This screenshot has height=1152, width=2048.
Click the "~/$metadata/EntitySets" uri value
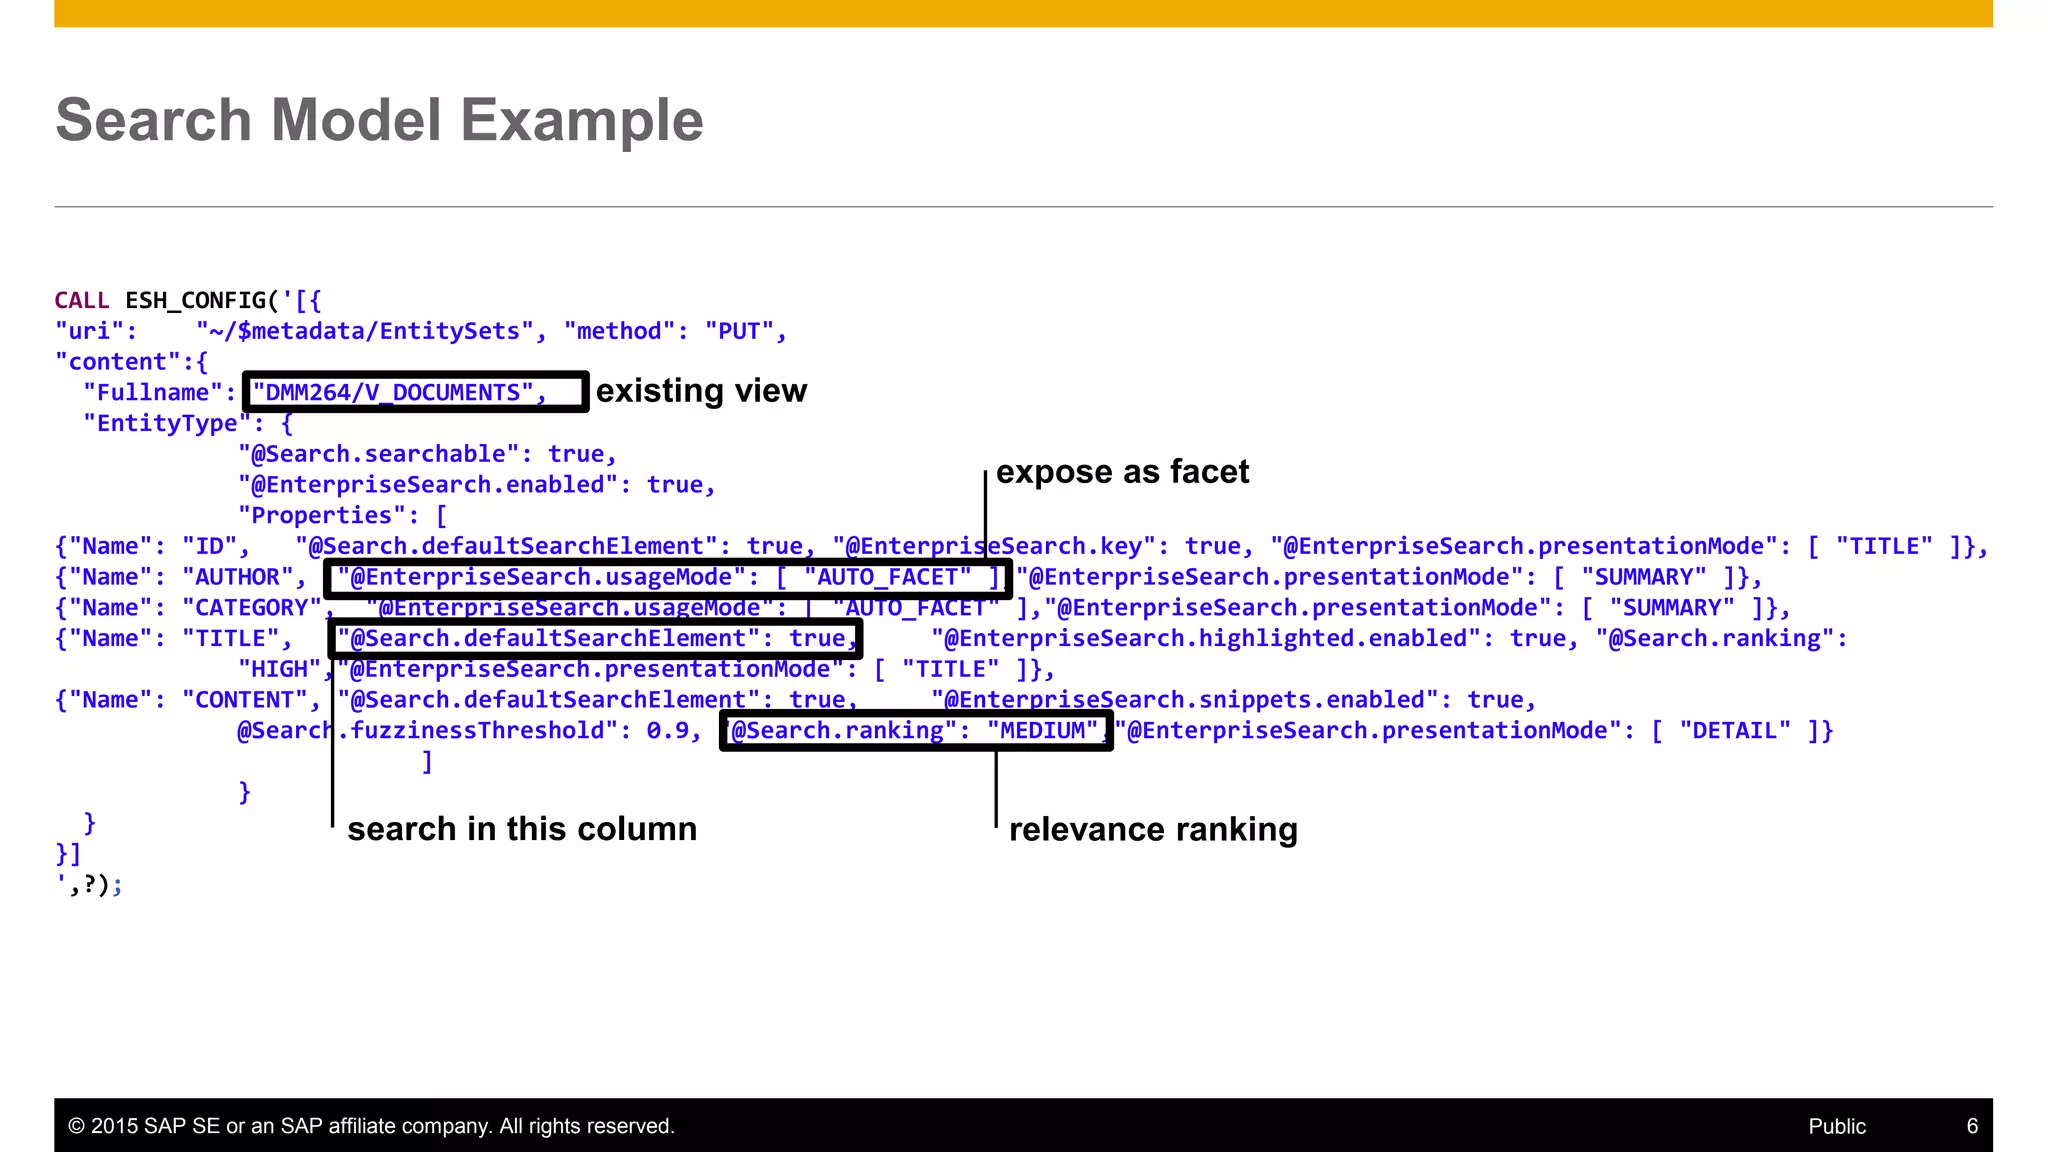click(x=364, y=331)
